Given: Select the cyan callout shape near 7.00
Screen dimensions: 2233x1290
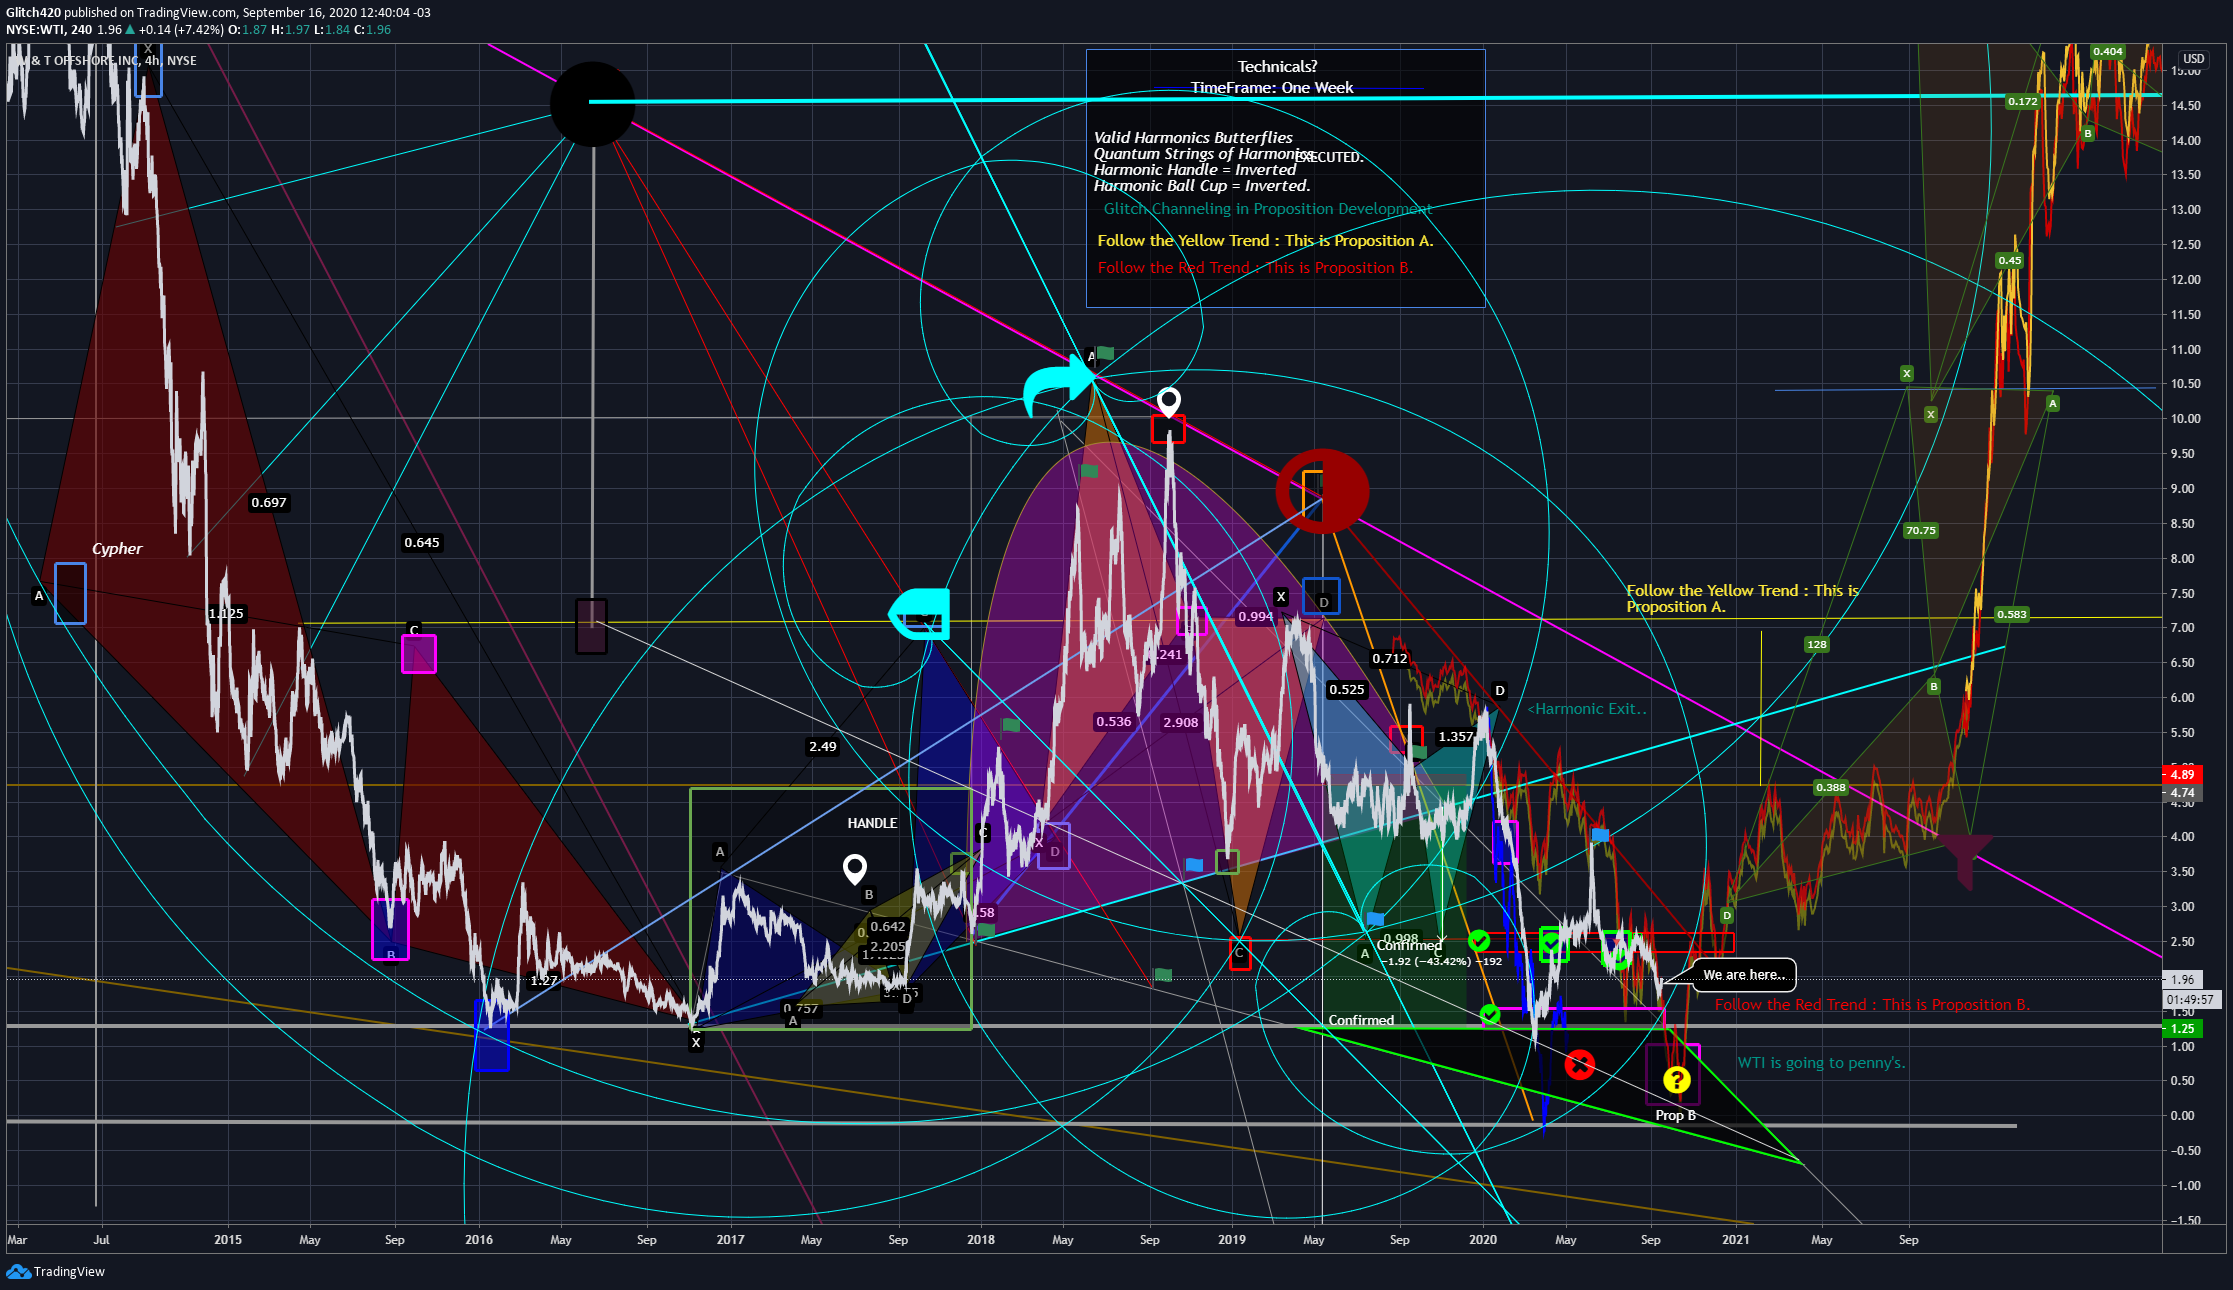Looking at the screenshot, I should [919, 613].
